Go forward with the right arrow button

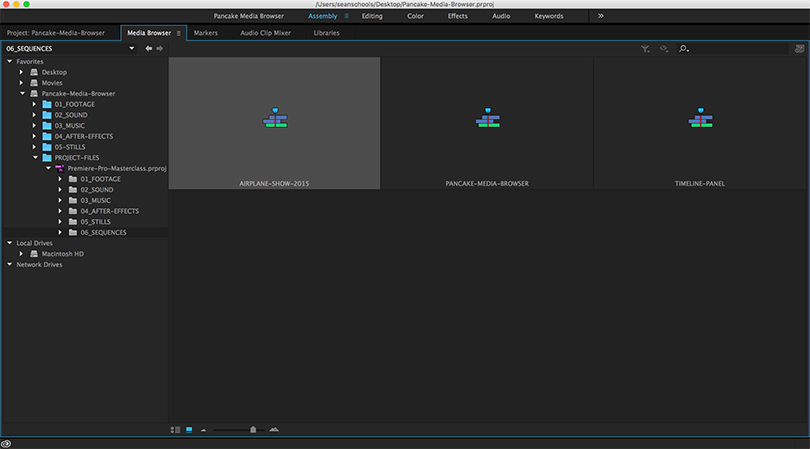160,49
